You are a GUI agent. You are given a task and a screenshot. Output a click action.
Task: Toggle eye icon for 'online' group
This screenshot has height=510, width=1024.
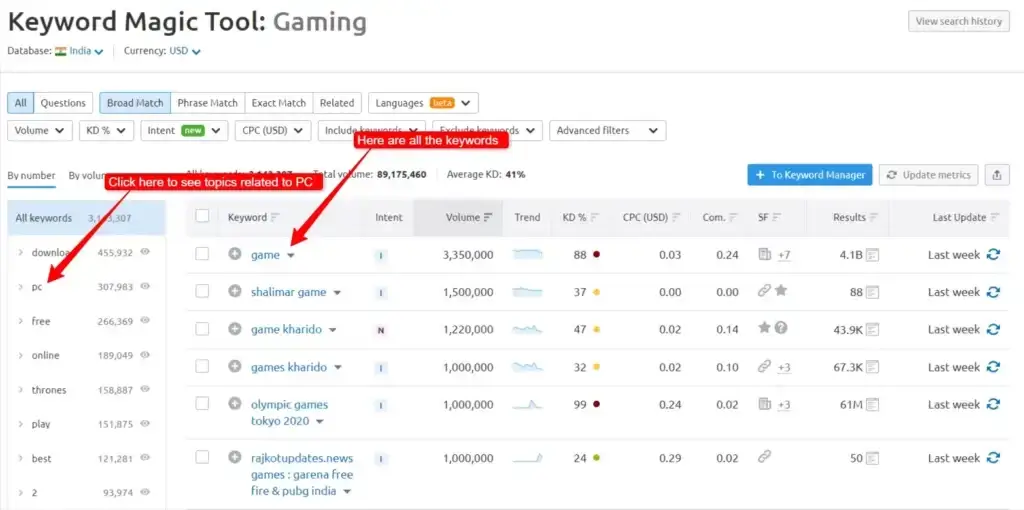pos(145,355)
